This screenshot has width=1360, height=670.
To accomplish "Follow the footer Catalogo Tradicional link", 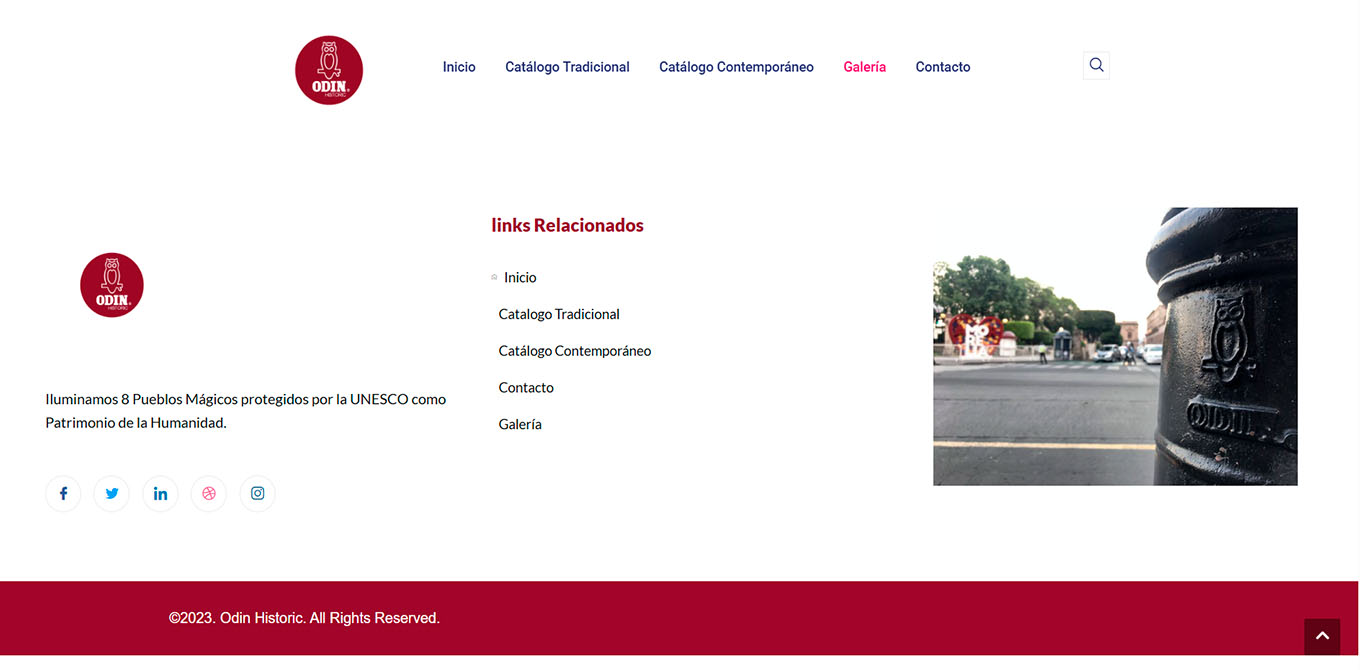I will pos(559,314).
